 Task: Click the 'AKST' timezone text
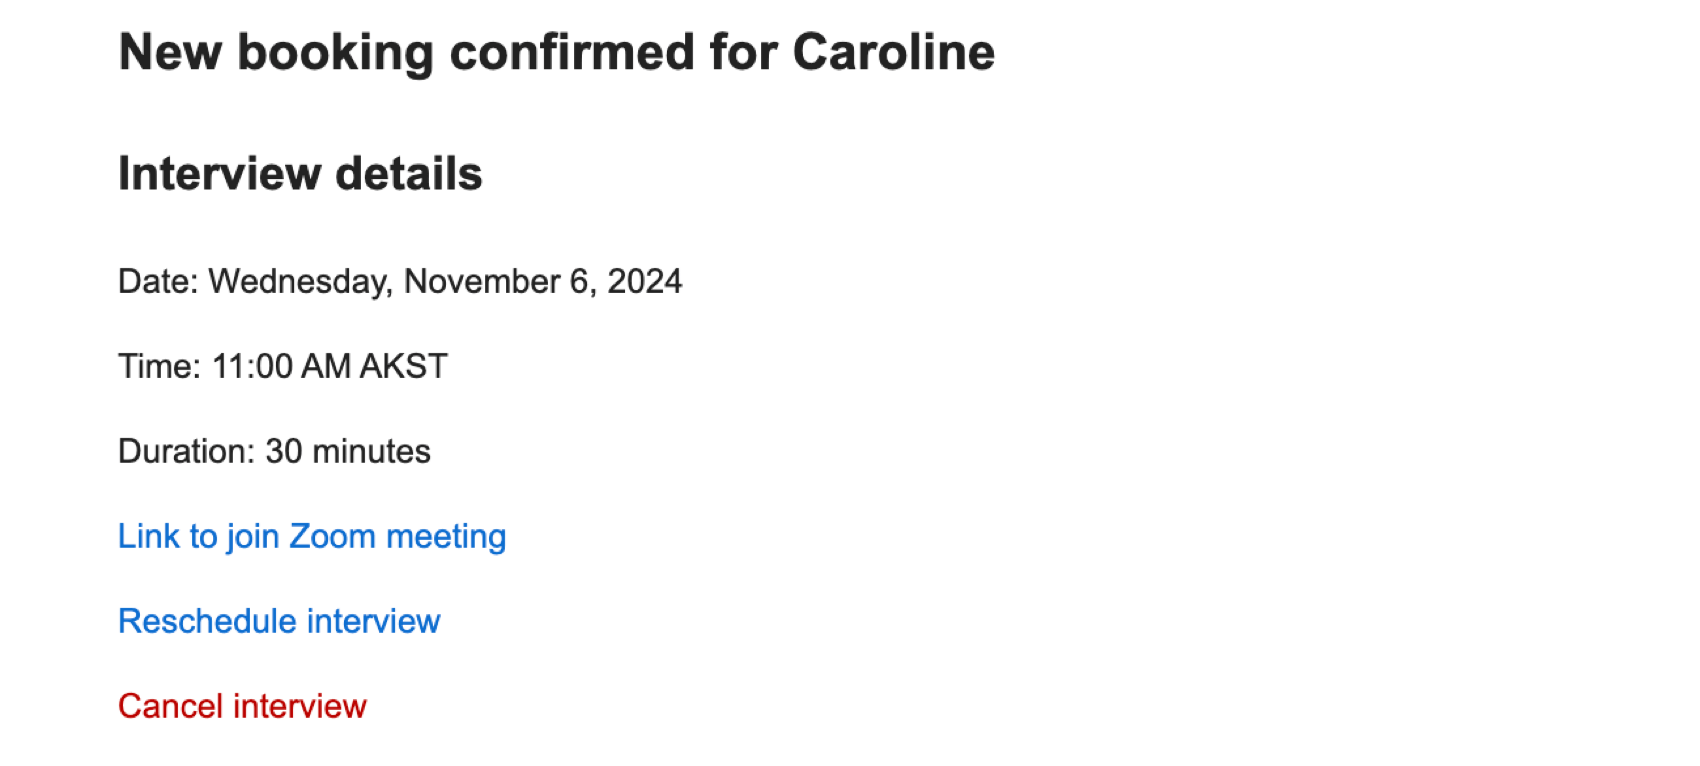(403, 367)
